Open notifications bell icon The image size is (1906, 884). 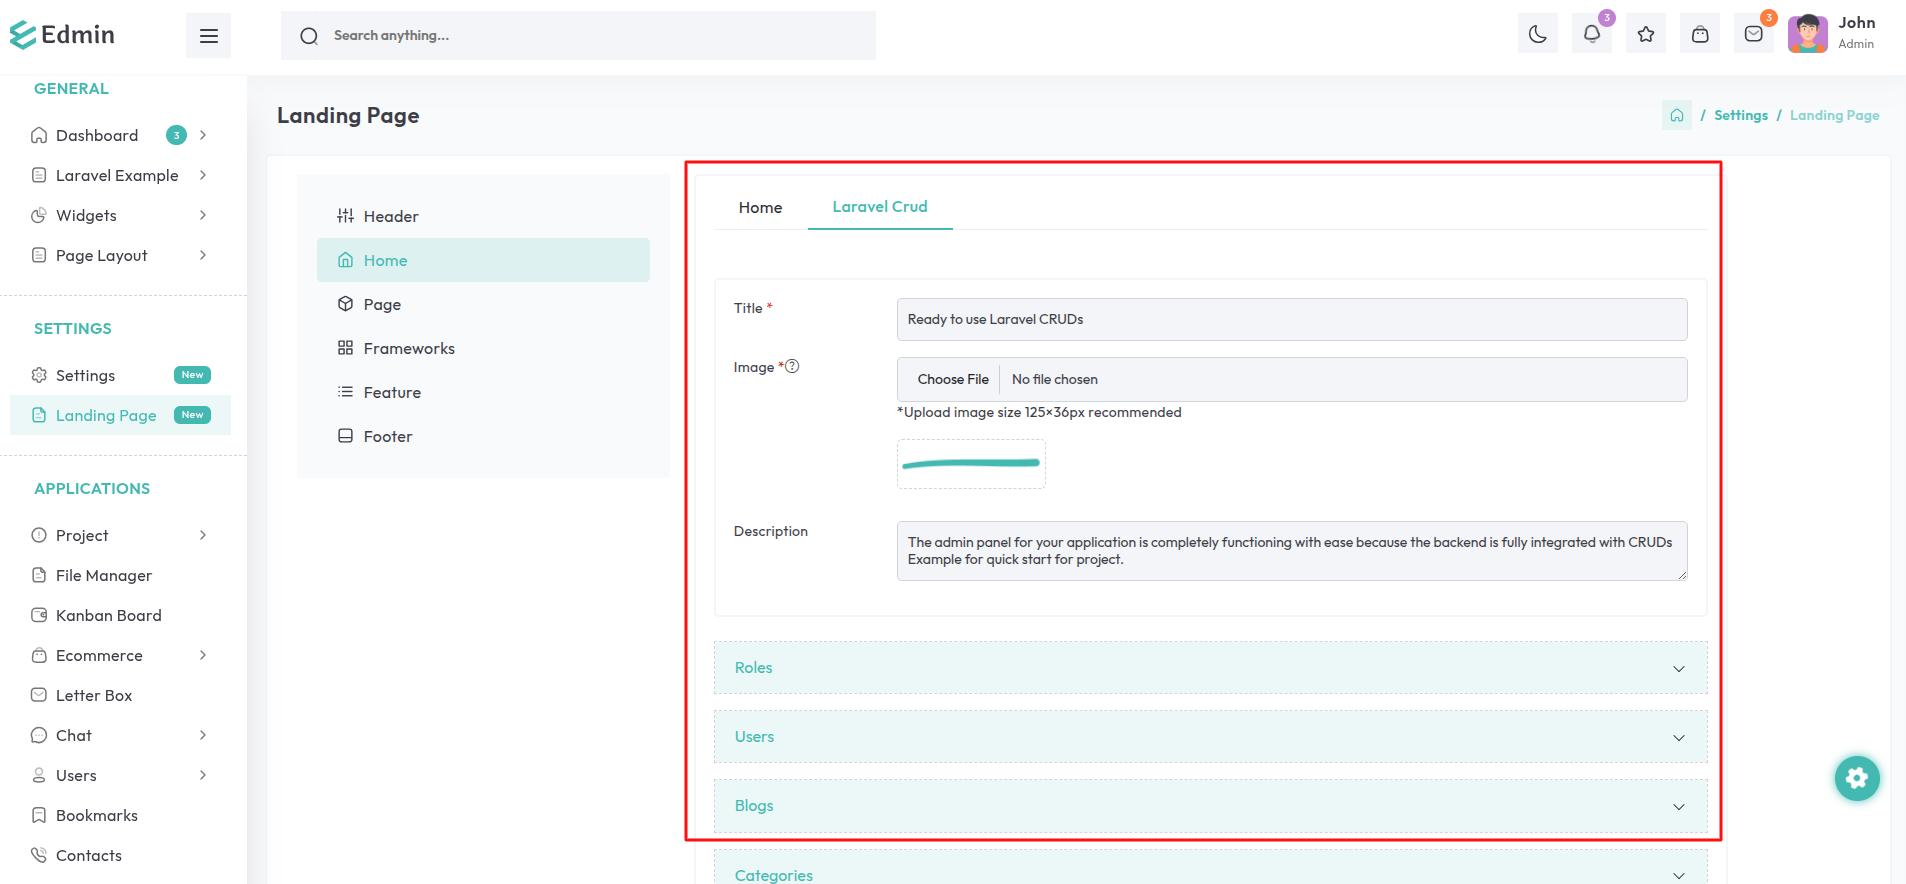click(1591, 35)
